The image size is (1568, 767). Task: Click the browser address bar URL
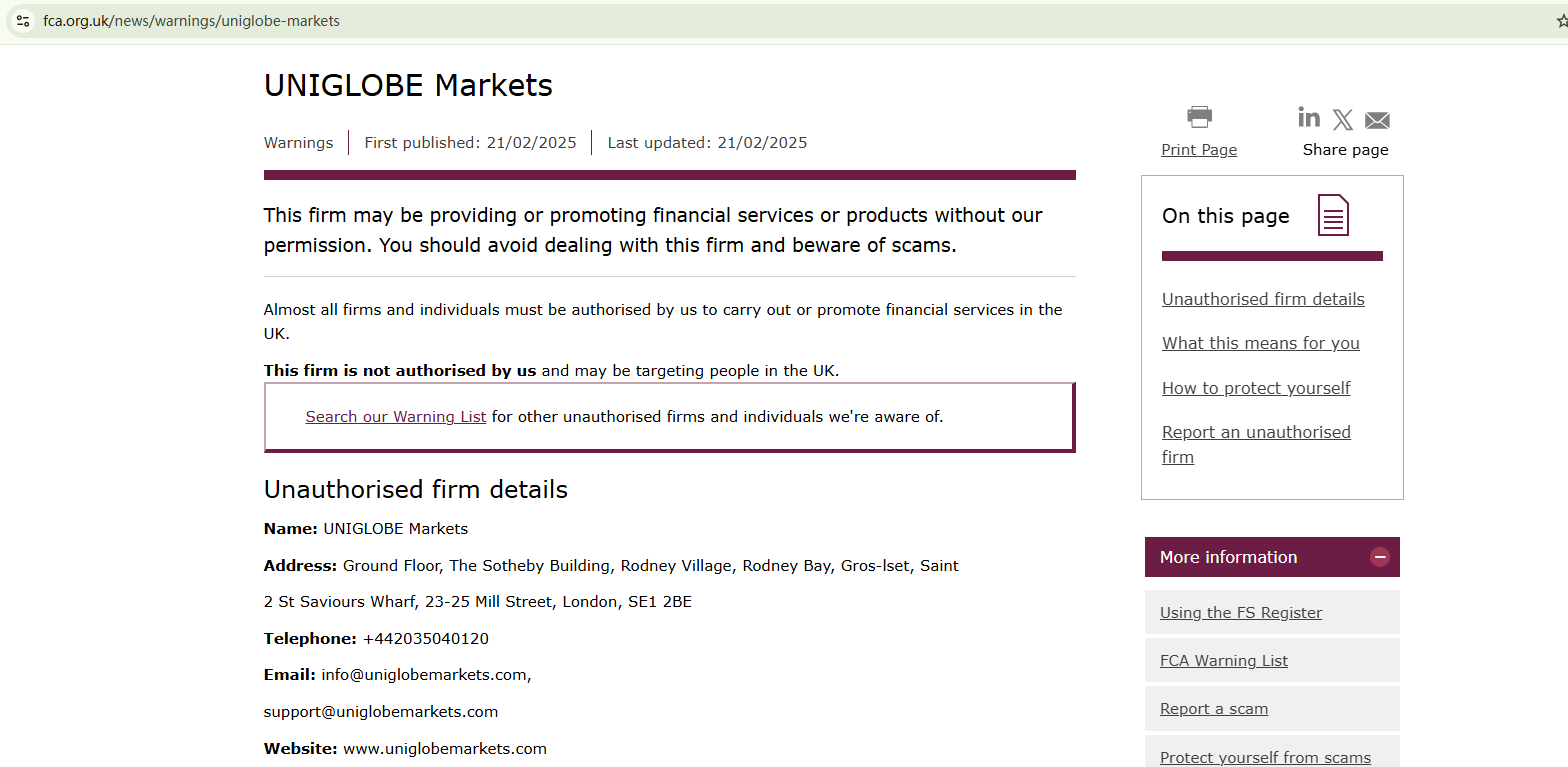[191, 21]
